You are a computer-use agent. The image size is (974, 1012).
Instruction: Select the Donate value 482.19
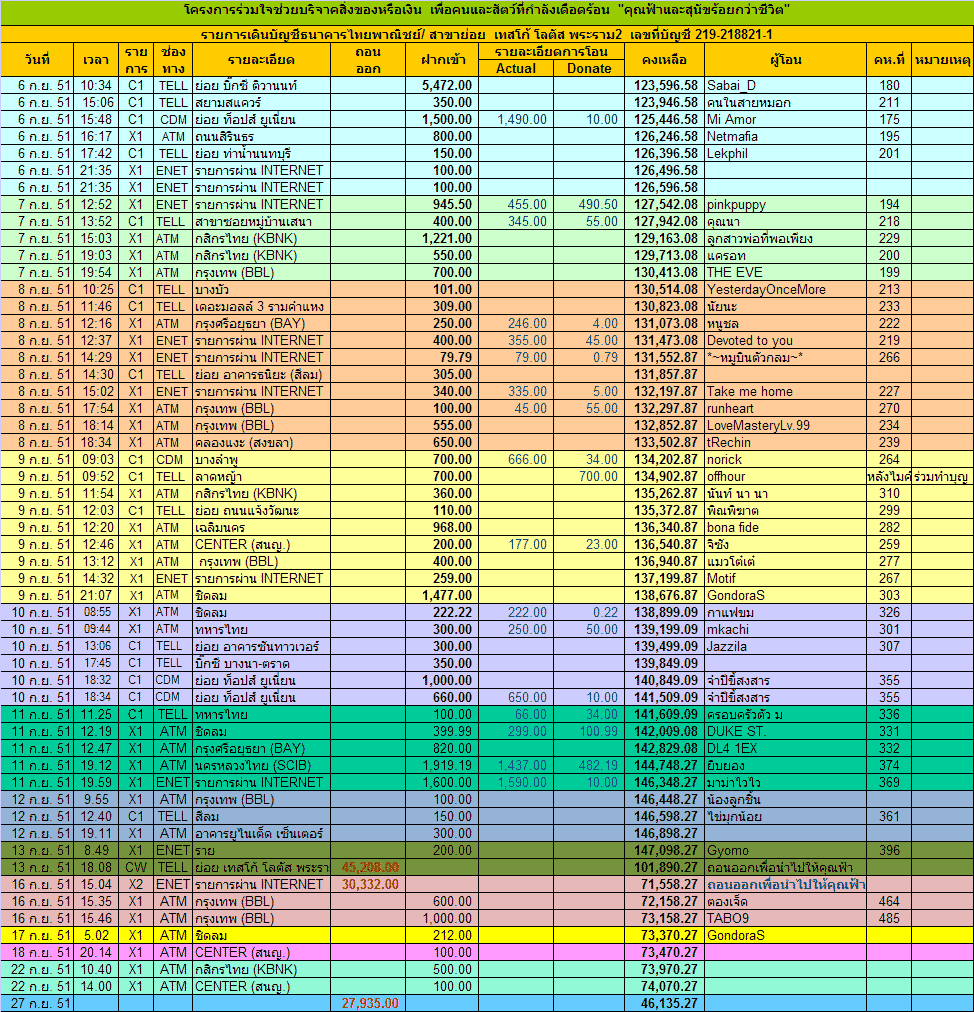598,765
